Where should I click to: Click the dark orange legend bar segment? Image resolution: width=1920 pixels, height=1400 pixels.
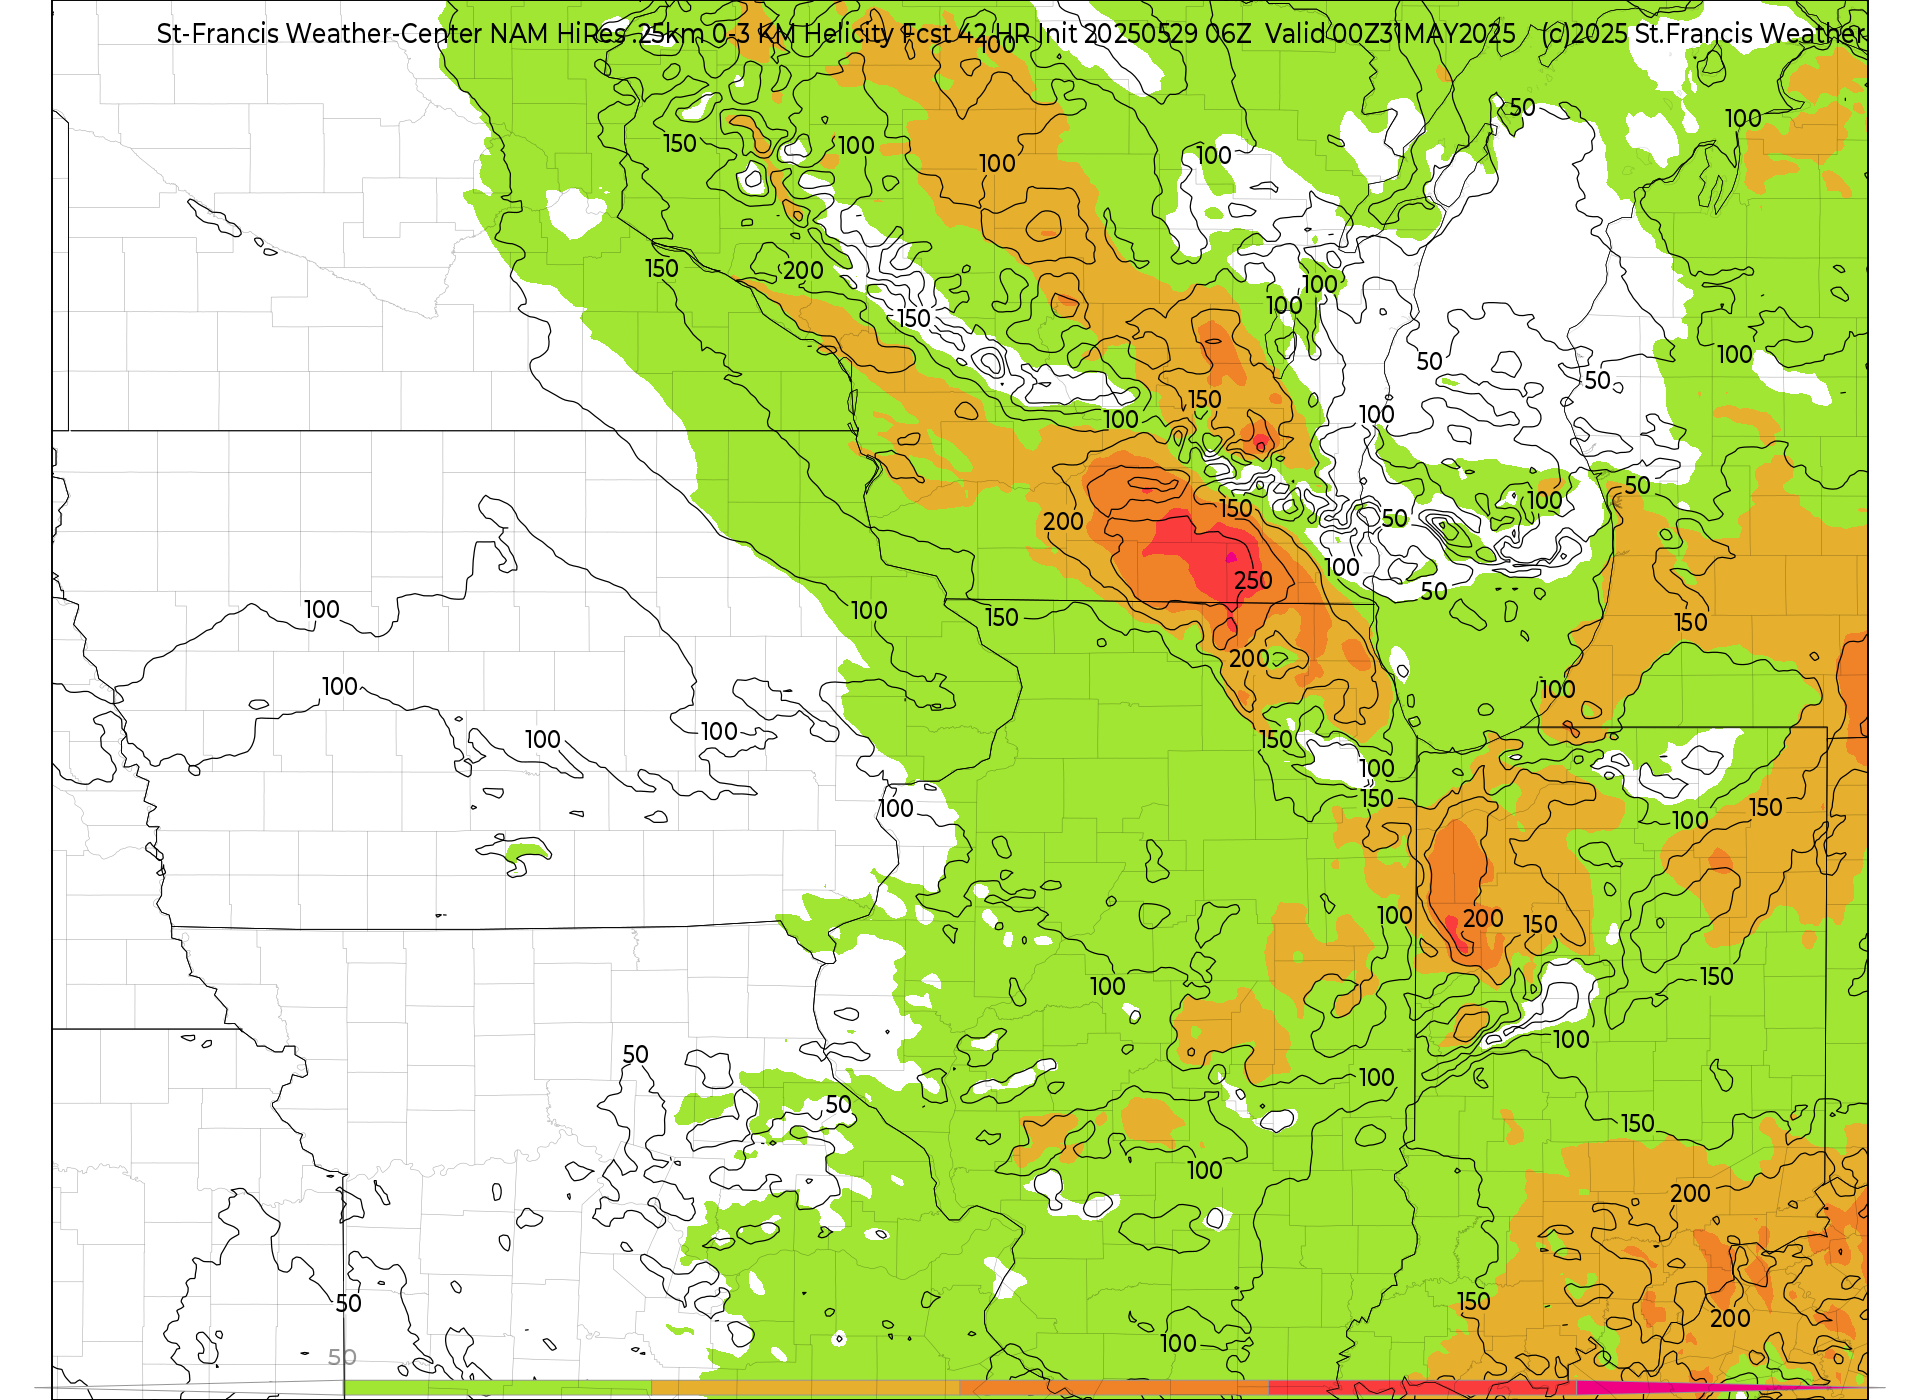point(1113,1389)
